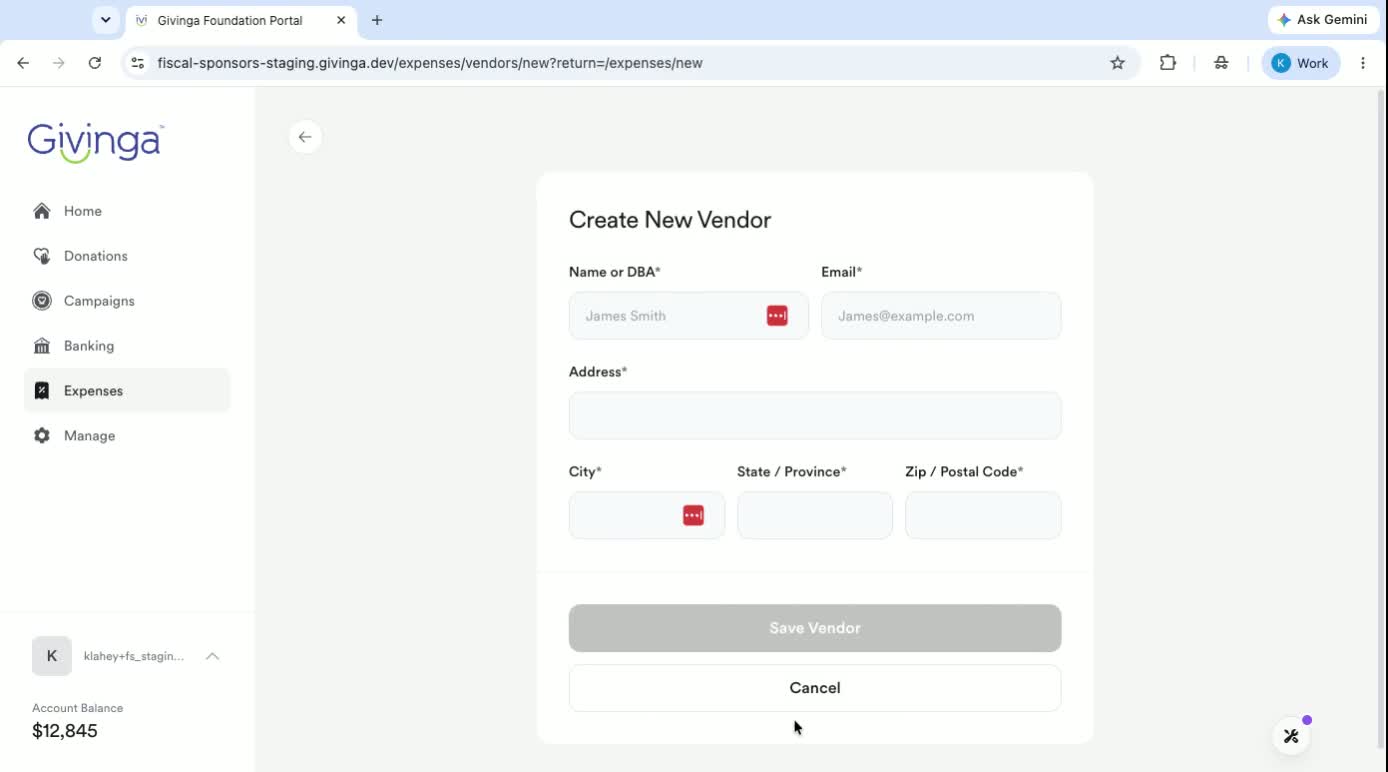Open the tab search dropdown arrow
The width and height of the screenshot is (1388, 772).
[x=105, y=20]
